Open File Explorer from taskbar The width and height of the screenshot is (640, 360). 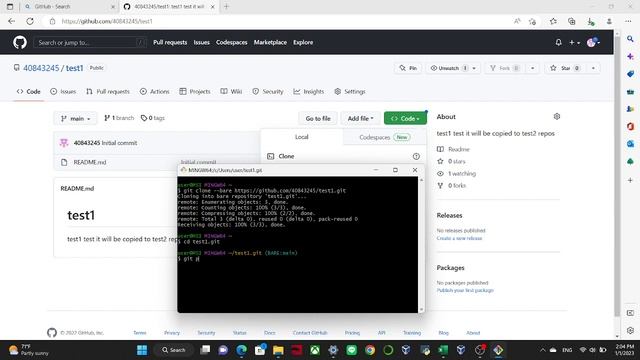tap(278, 350)
